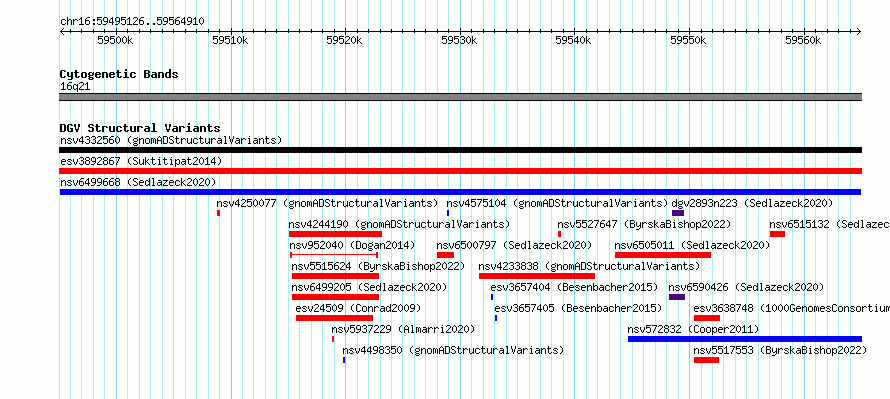Click esv3638748 variant label
Screen dimensions: 890x399
[792, 308]
